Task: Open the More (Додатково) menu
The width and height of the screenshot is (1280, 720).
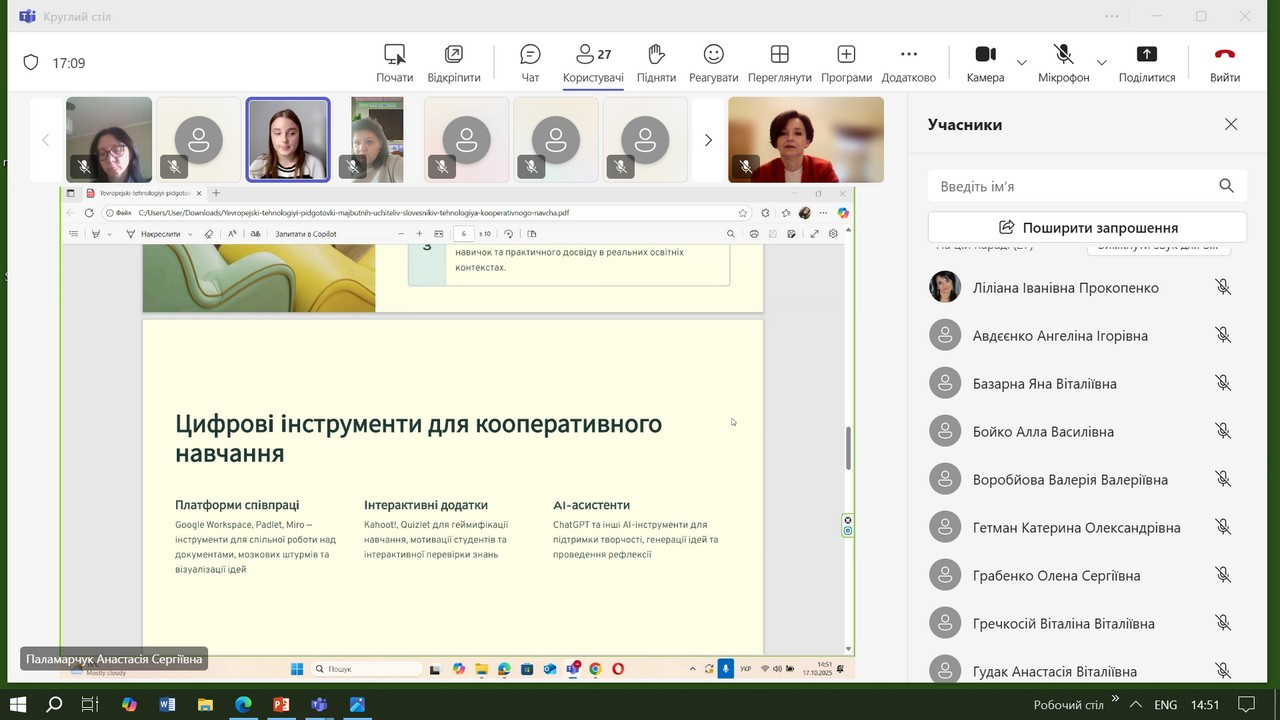Action: point(908,62)
